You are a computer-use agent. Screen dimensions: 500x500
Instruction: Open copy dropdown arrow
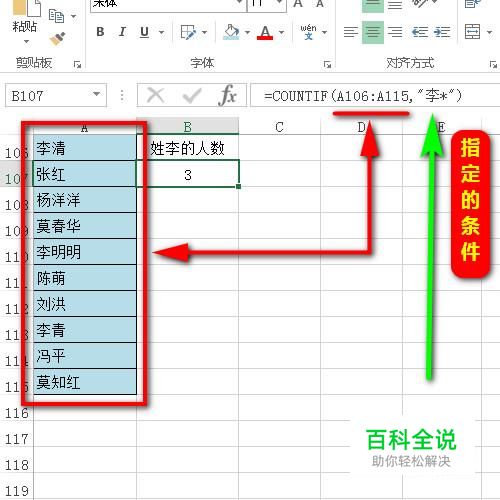pos(73,16)
